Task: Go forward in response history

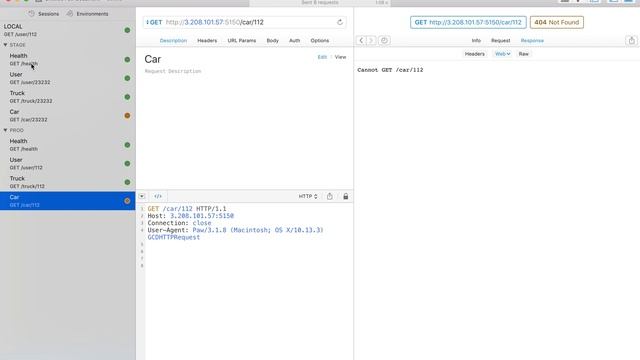Action: point(371,40)
